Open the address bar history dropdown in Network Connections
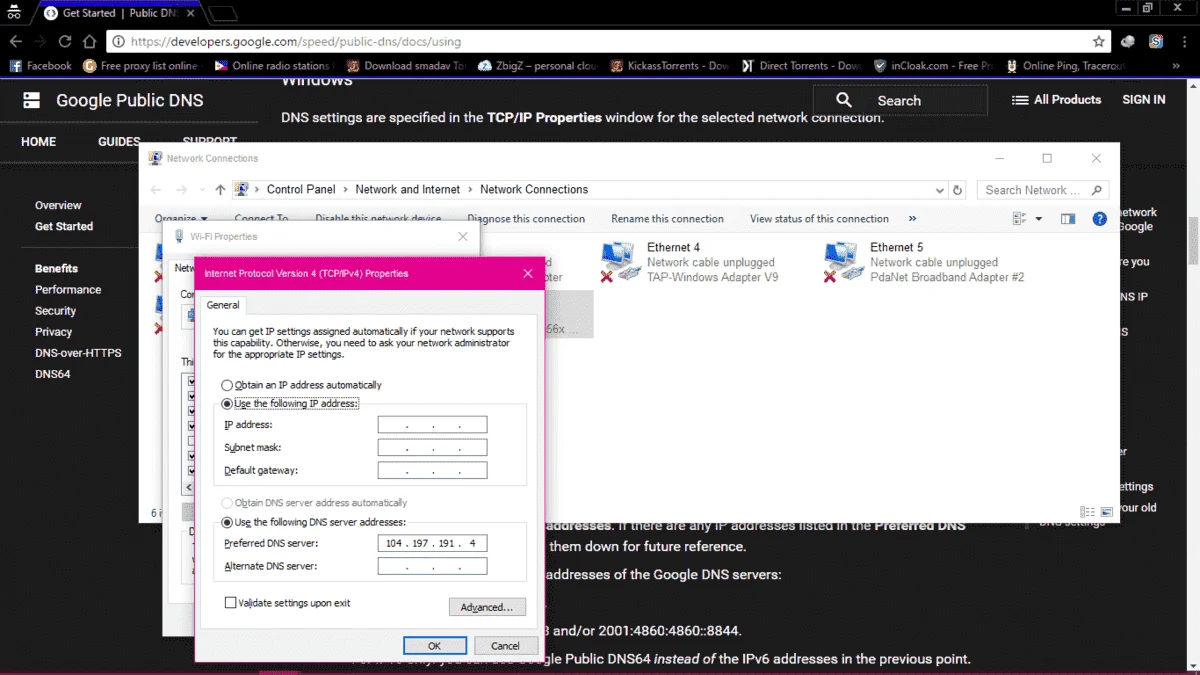The image size is (1200, 675). [940, 190]
